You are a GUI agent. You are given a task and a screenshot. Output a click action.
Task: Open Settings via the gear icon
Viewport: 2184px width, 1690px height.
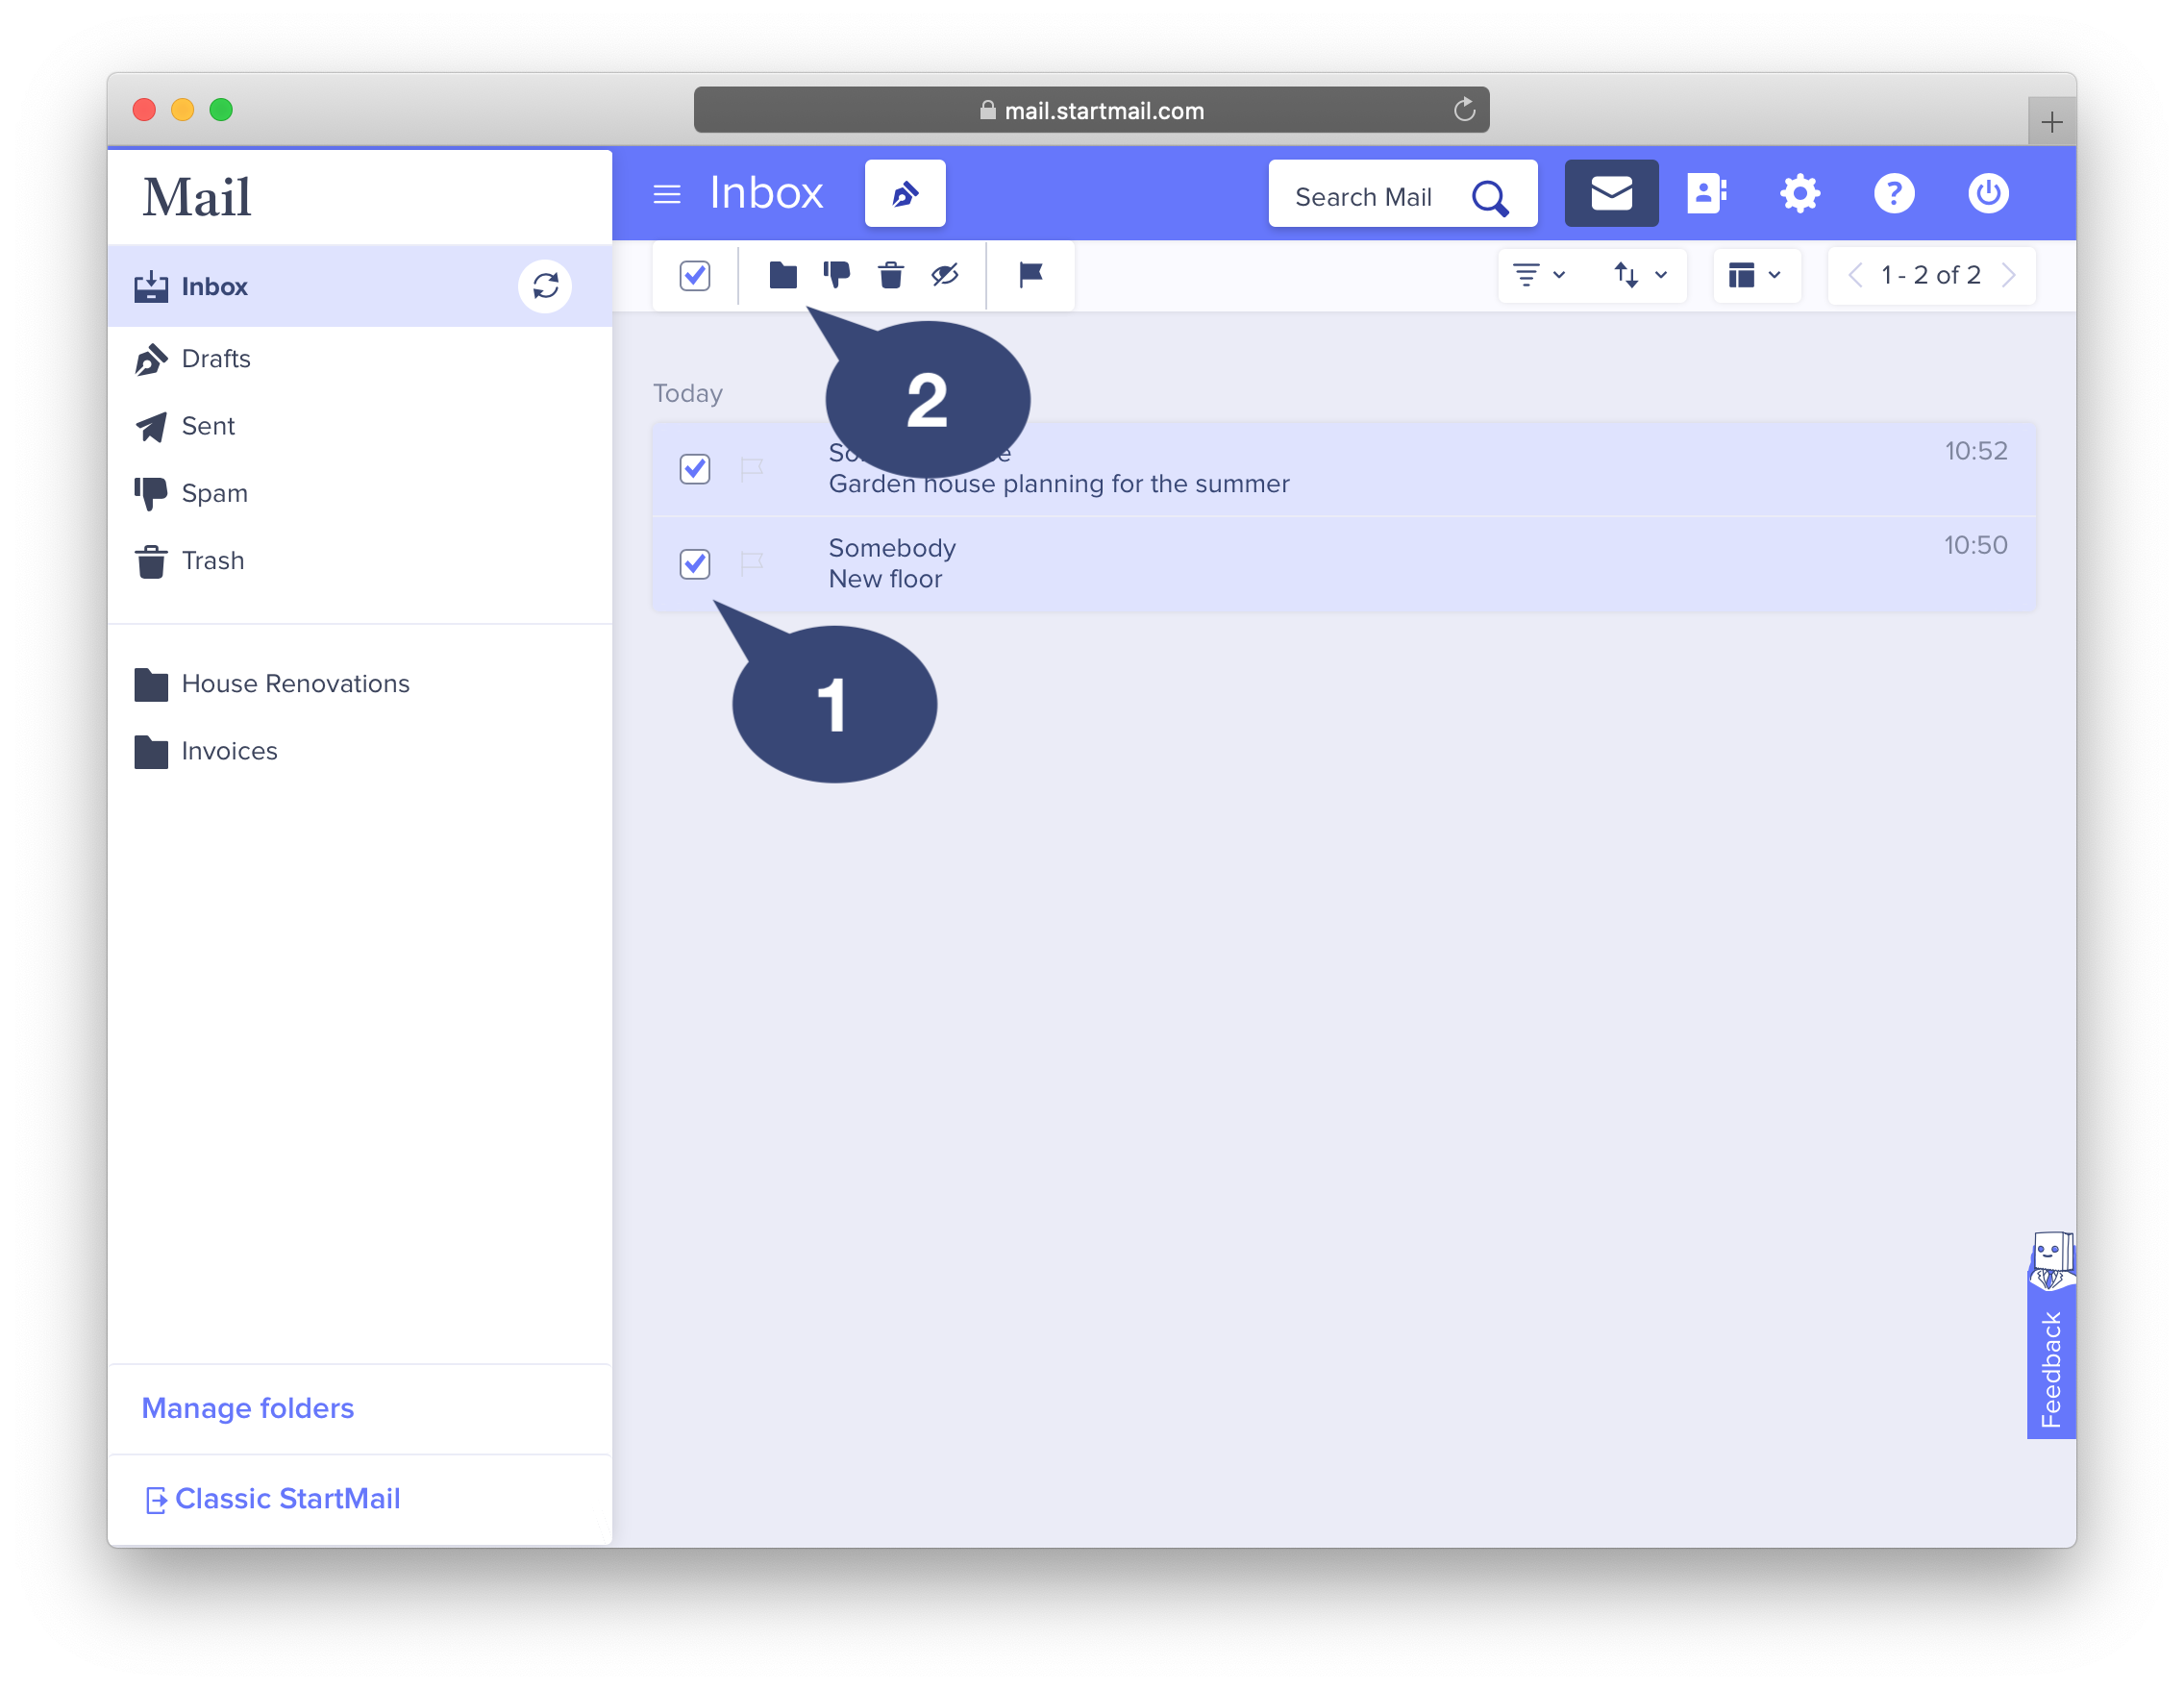(x=1799, y=193)
